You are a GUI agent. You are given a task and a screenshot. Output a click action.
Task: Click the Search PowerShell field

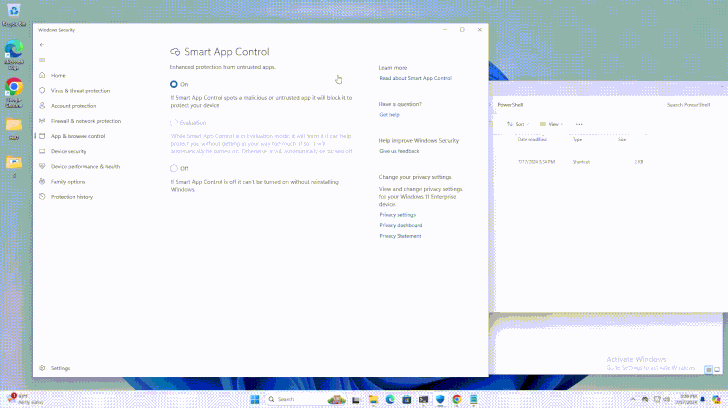point(690,104)
